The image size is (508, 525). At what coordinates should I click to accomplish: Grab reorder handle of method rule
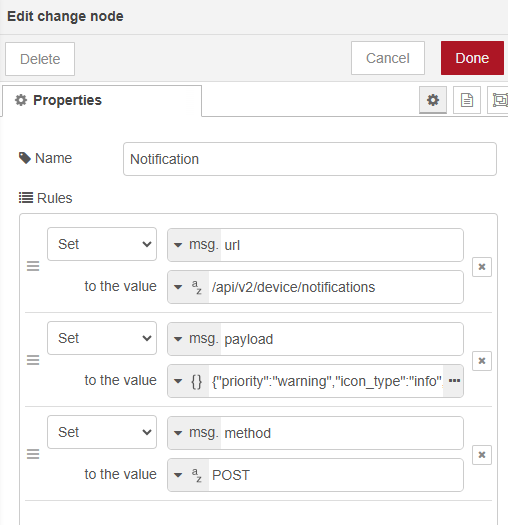pos(33,454)
